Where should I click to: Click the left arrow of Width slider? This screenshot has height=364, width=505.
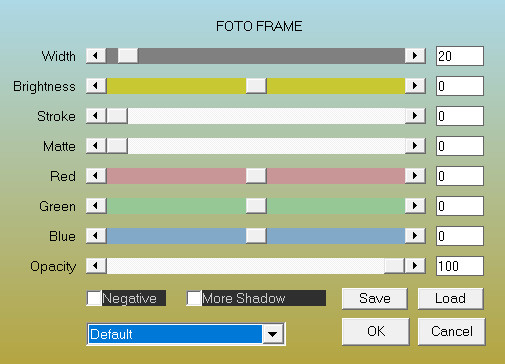(x=96, y=56)
